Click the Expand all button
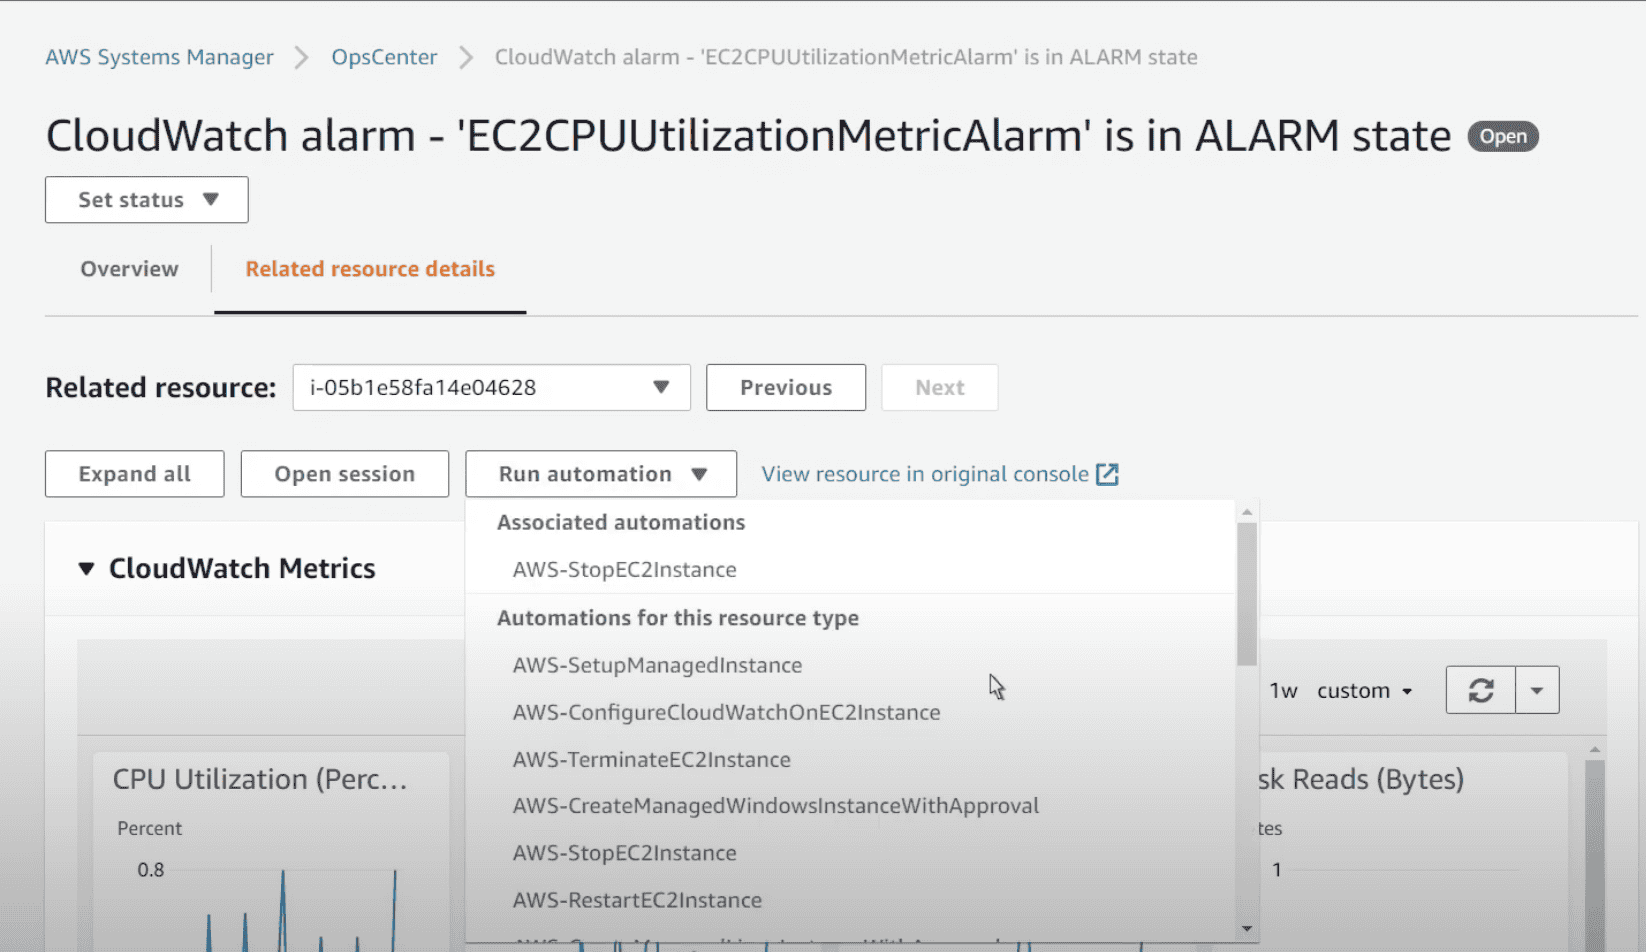Image resolution: width=1646 pixels, height=952 pixels. point(135,474)
